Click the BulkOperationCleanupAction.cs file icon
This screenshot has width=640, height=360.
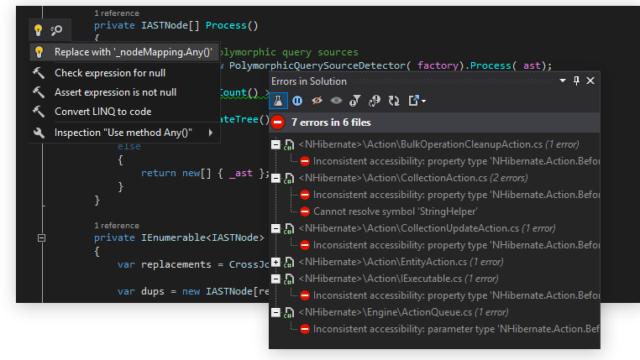pos(289,144)
